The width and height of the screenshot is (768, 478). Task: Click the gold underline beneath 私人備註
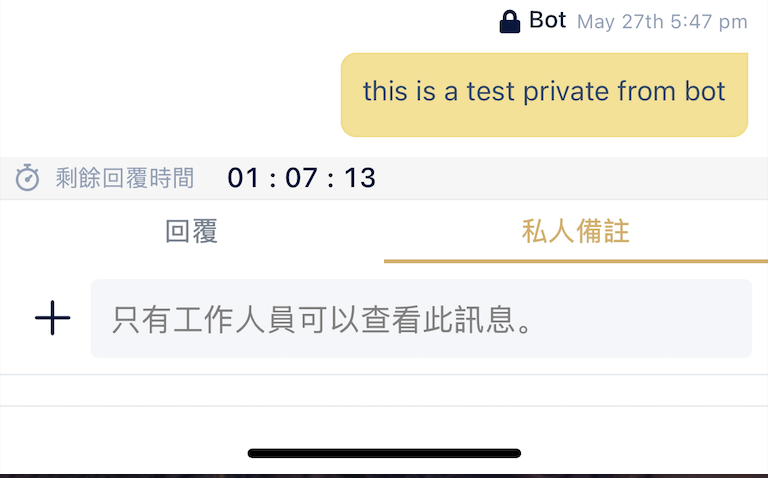pyautogui.click(x=575, y=260)
